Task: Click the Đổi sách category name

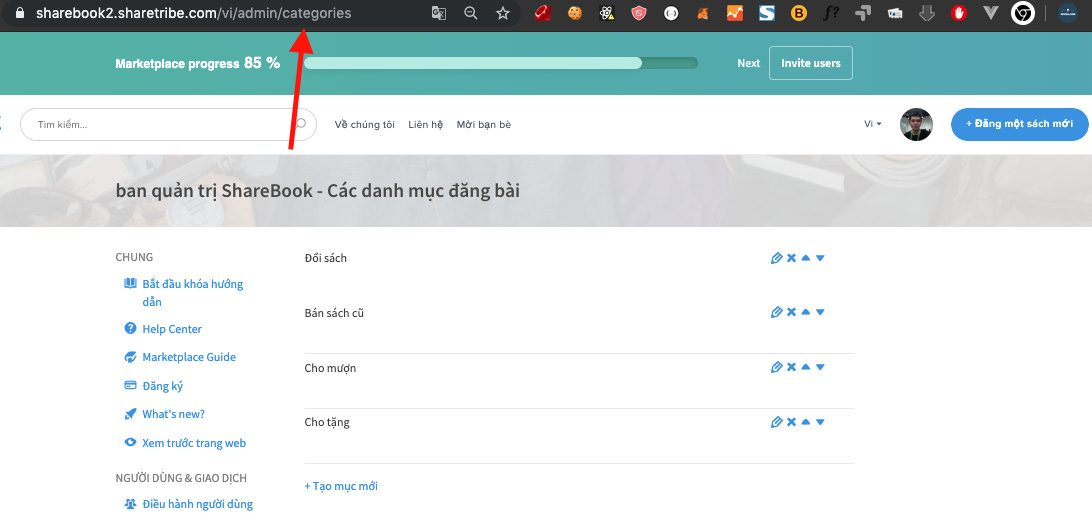Action: (325, 258)
